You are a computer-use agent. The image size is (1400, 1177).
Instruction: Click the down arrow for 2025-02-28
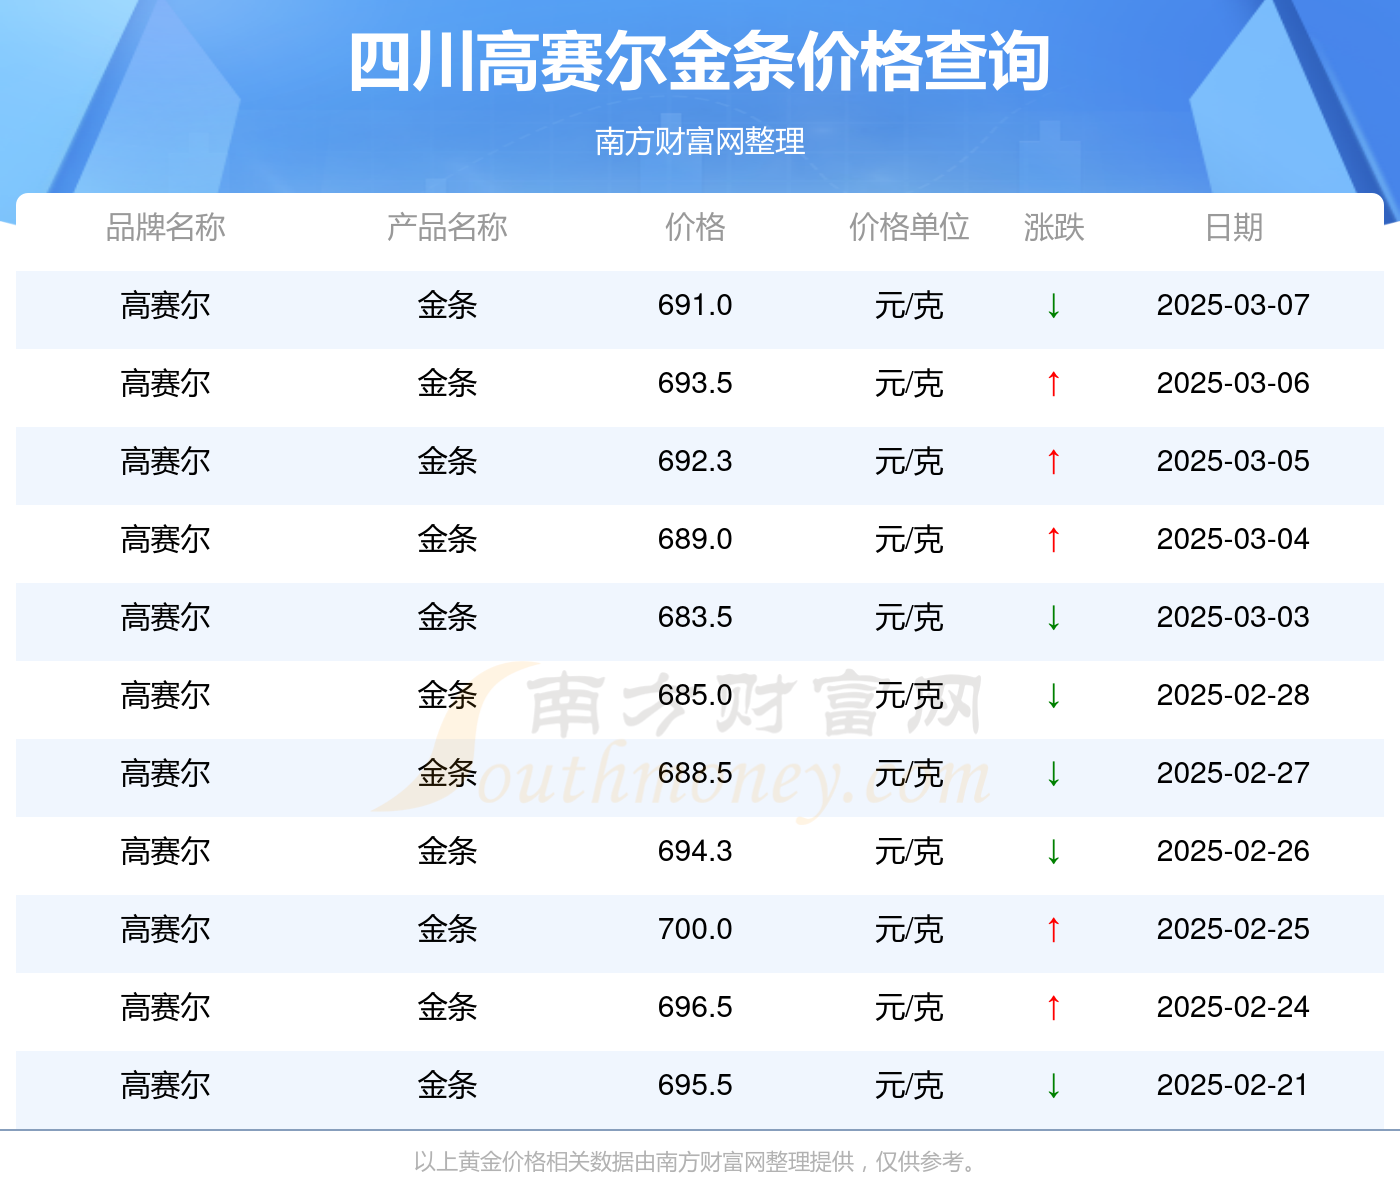[1053, 695]
